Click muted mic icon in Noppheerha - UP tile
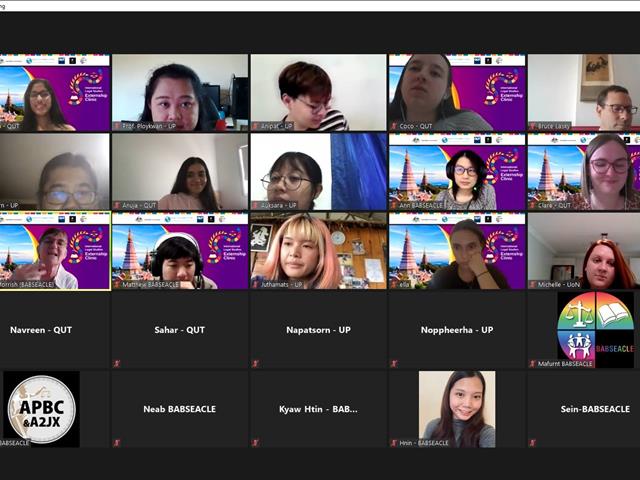This screenshot has width=640, height=480. tap(394, 363)
